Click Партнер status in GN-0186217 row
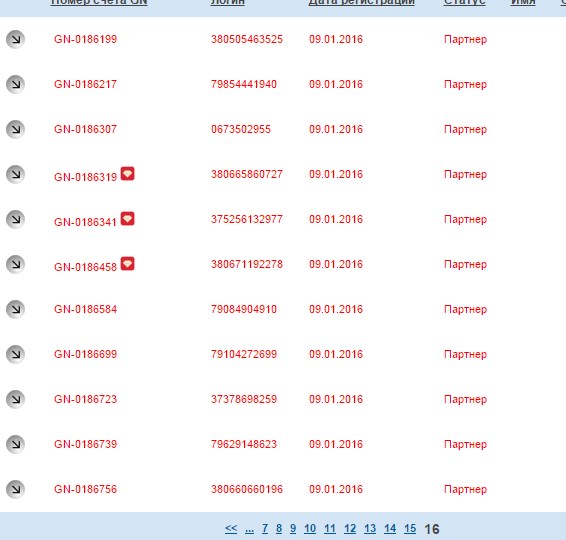 pos(466,84)
